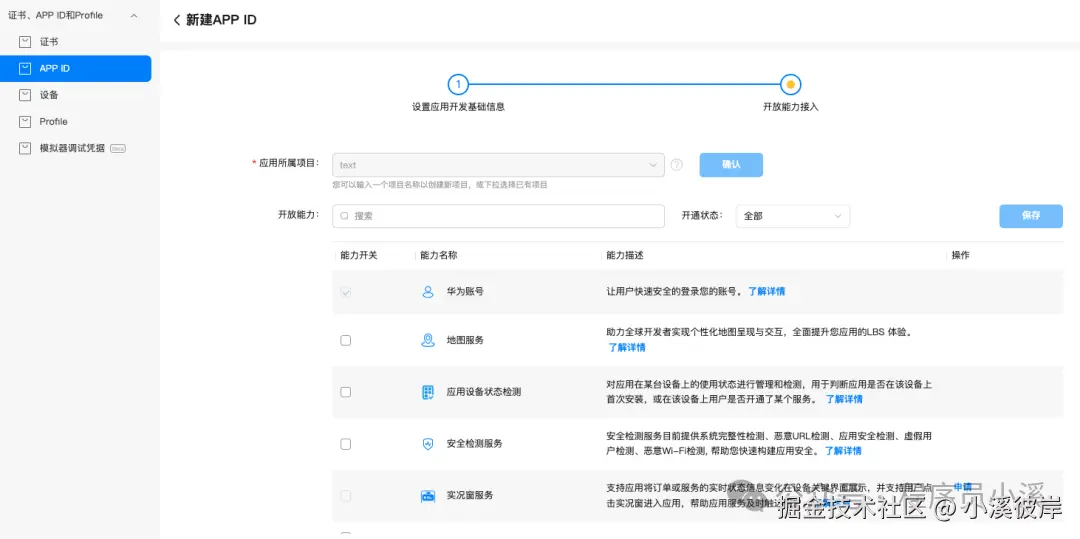The height and width of the screenshot is (539, 1080).
Task: Click the help icon next to project dropdown
Action: pyautogui.click(x=677, y=165)
